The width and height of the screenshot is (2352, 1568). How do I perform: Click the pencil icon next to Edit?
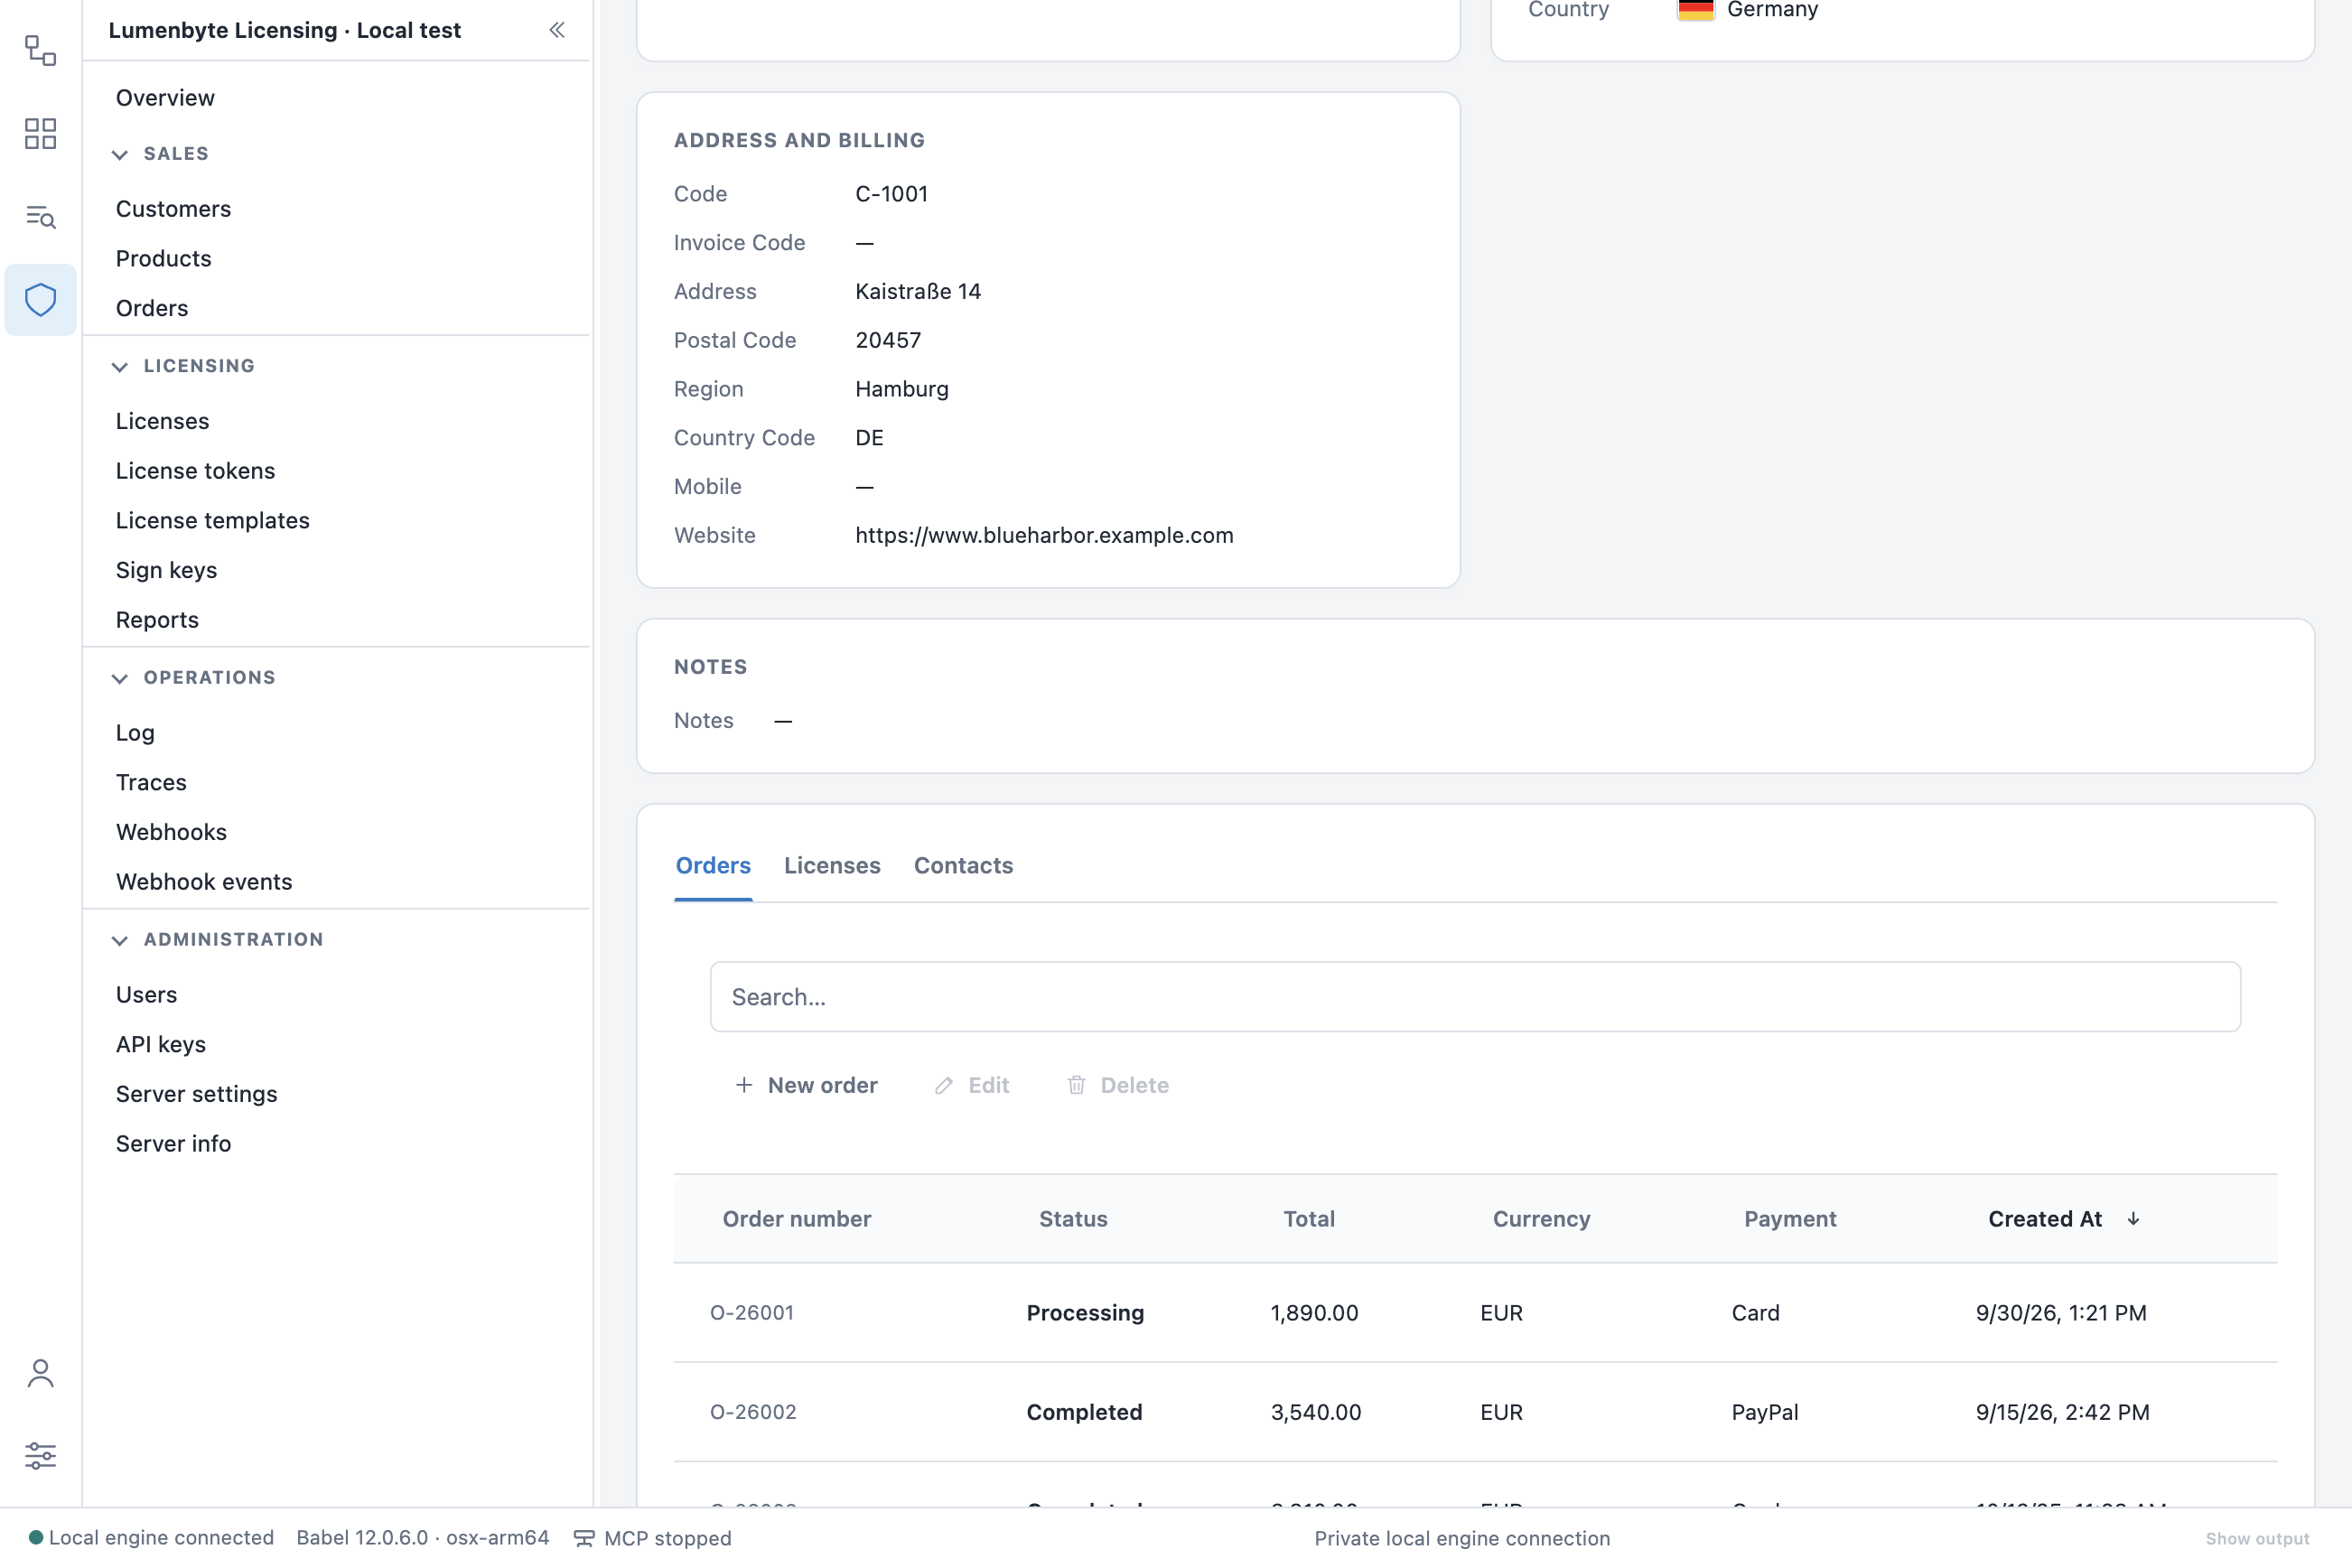click(x=943, y=1085)
